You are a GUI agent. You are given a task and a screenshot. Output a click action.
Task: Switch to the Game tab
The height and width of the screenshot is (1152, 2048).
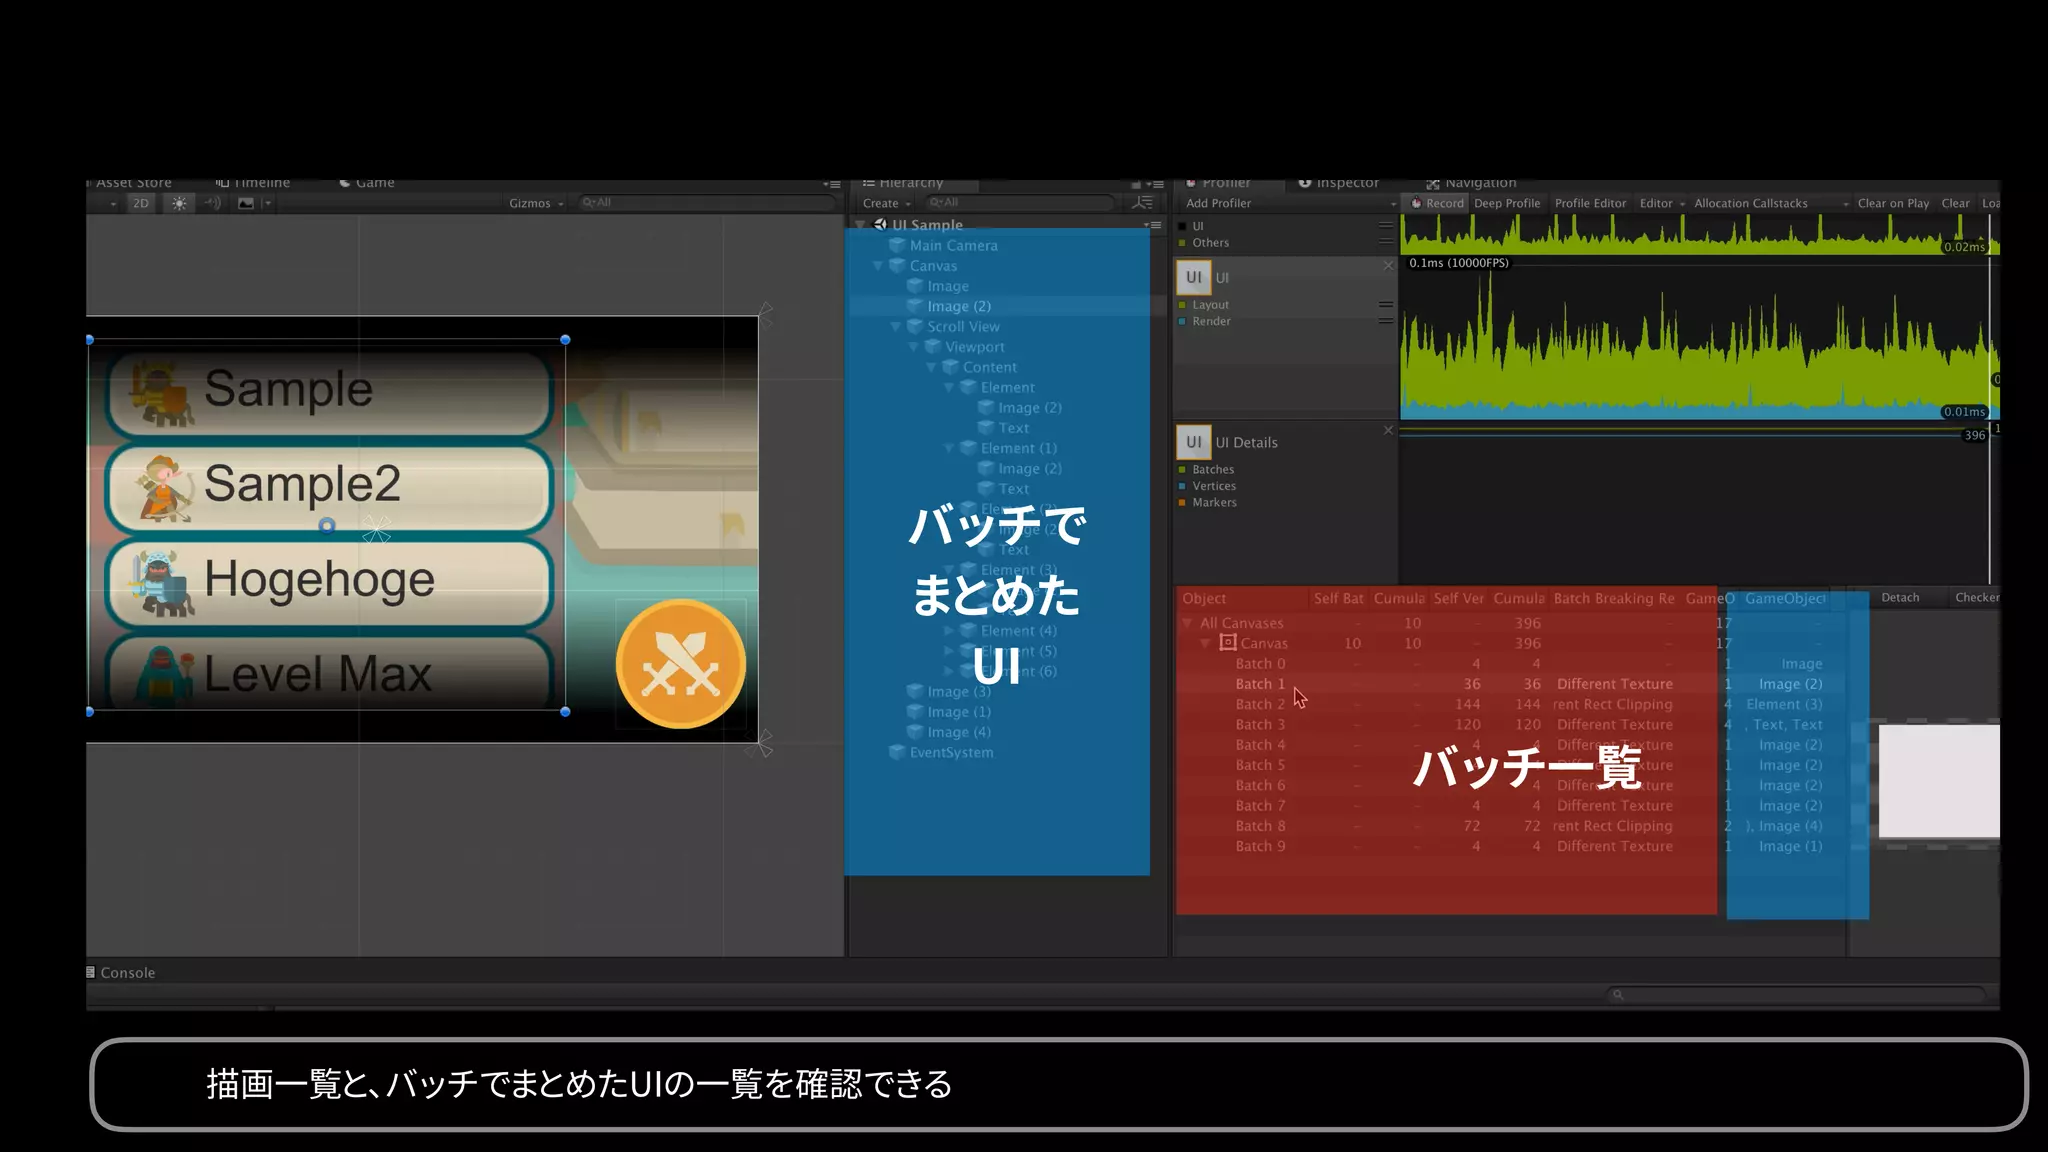(x=367, y=183)
